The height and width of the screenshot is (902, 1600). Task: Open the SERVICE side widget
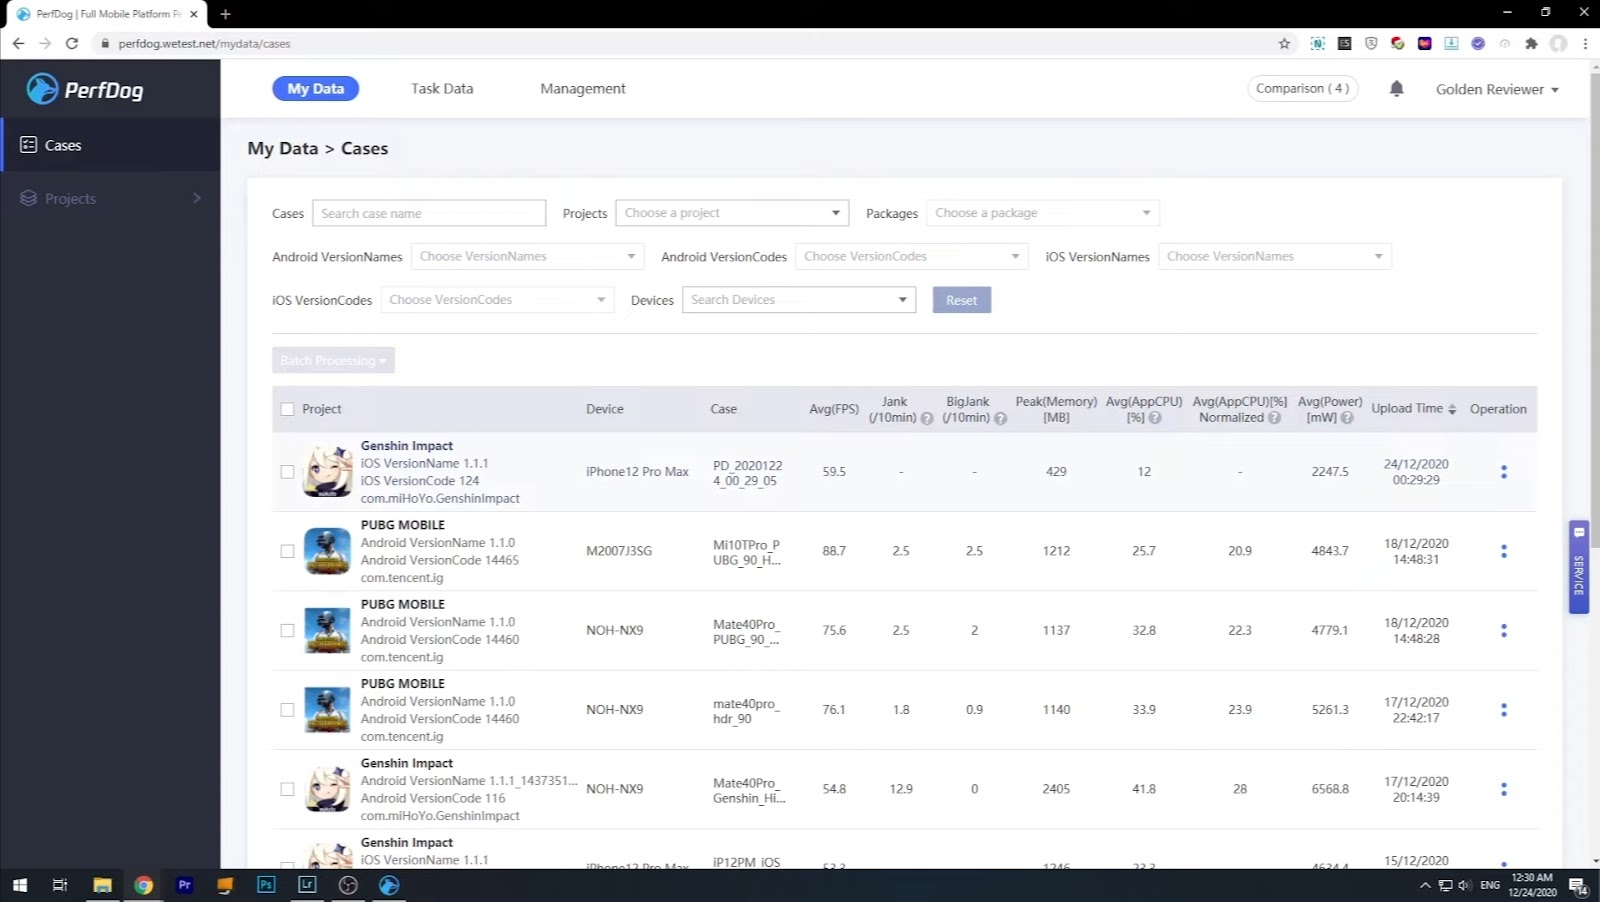tap(1579, 567)
